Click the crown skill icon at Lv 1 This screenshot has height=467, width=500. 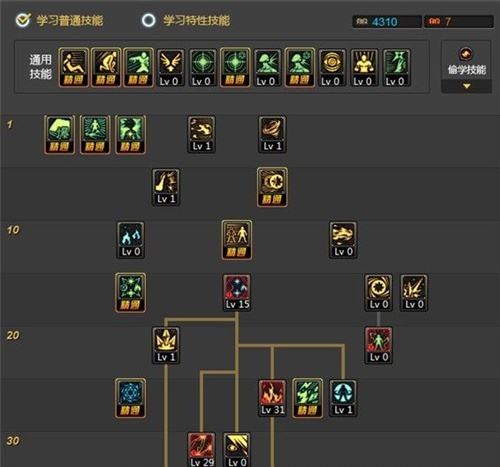(166, 345)
